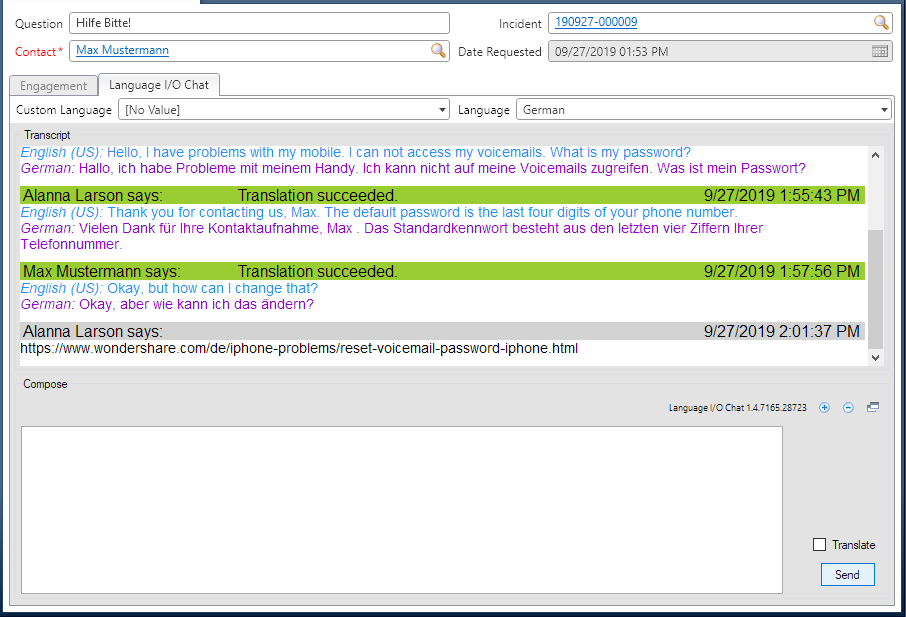Click the Incident field search magnifier icon
This screenshot has height=617, width=906.
pyautogui.click(x=880, y=23)
